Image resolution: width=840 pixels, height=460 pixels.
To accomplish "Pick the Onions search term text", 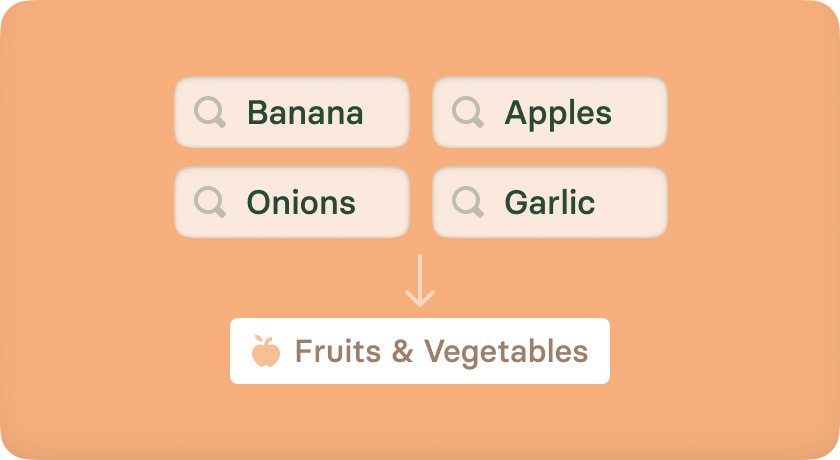I will pos(301,202).
